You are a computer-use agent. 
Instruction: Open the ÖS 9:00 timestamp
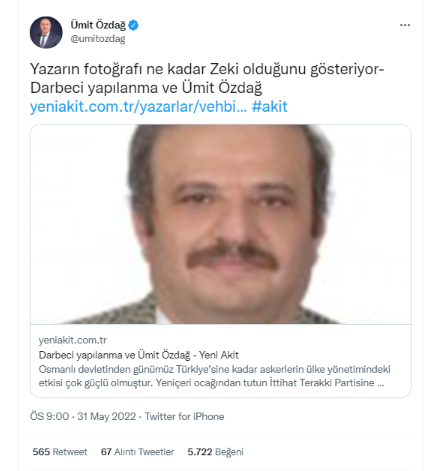coord(49,416)
